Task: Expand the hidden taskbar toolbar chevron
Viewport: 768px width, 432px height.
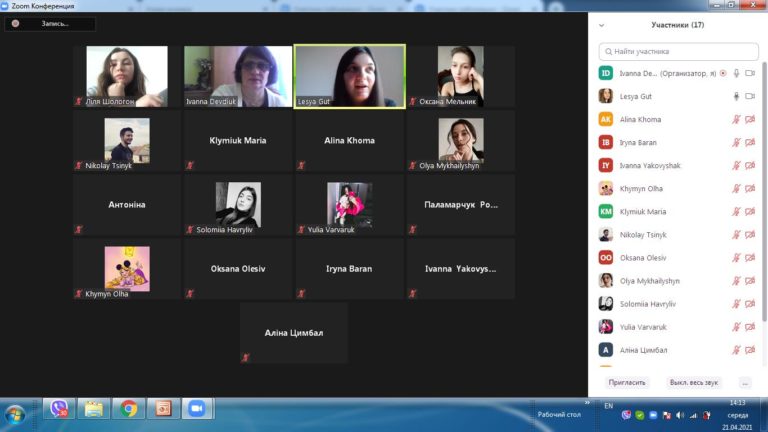Action: 587,403
